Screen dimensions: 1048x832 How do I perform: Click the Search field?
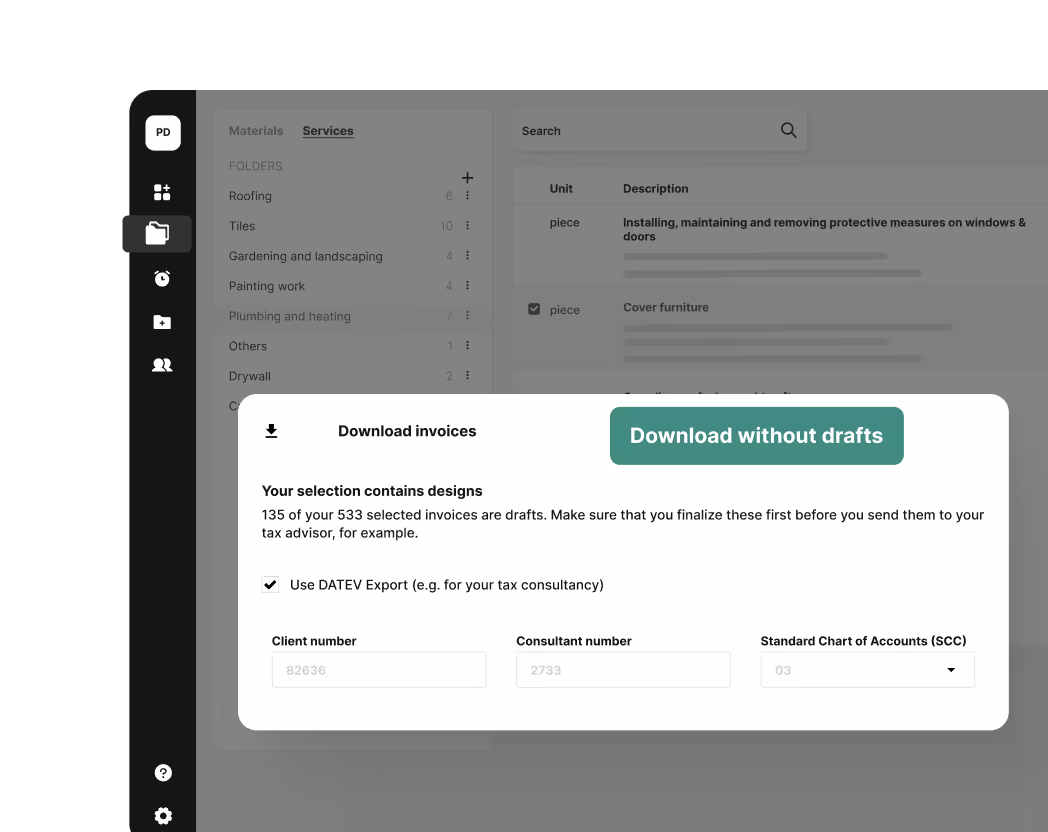pyautogui.click(x=660, y=131)
